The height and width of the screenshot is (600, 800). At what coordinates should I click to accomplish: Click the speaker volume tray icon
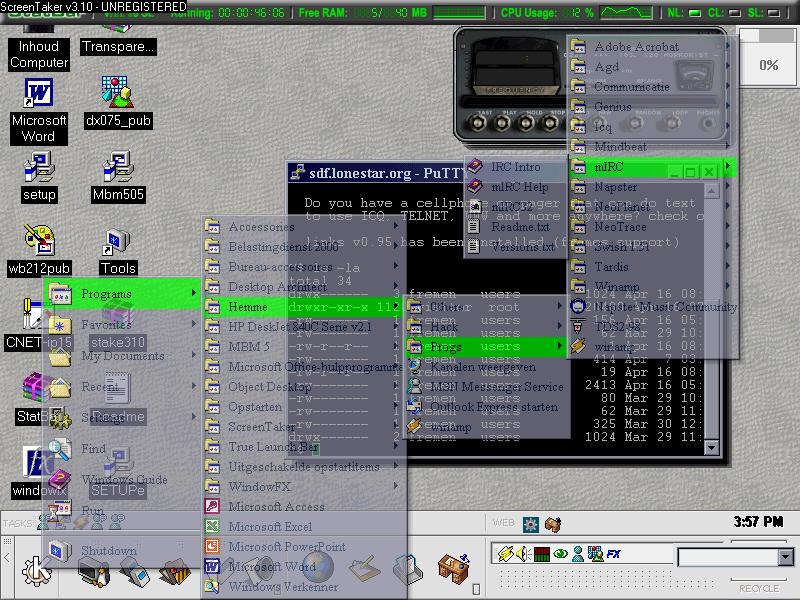tap(523, 554)
